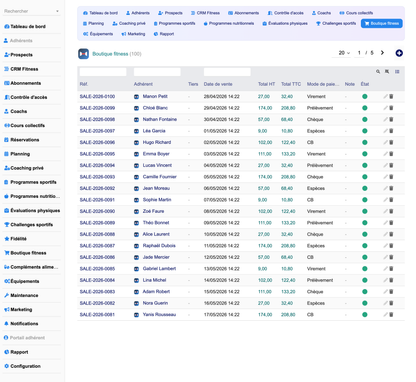Click the Réservations sidebar icon
The height and width of the screenshot is (382, 416).
coord(6,140)
